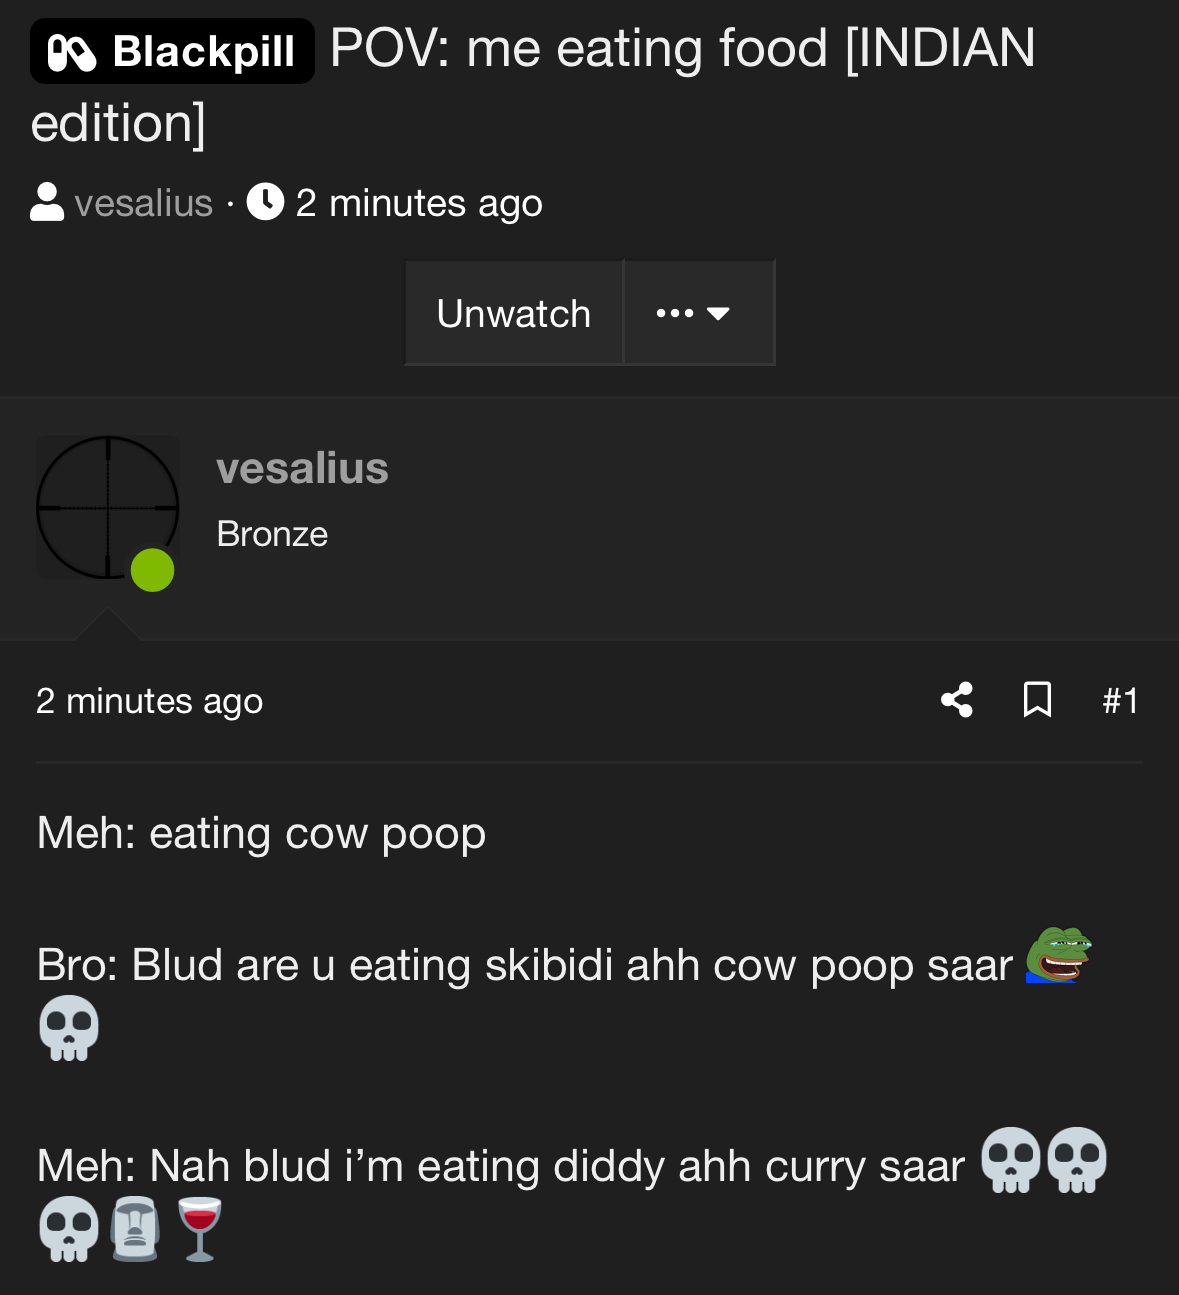1179x1295 pixels.
Task: Click the Blackpill prefix label text
Action: (203, 52)
